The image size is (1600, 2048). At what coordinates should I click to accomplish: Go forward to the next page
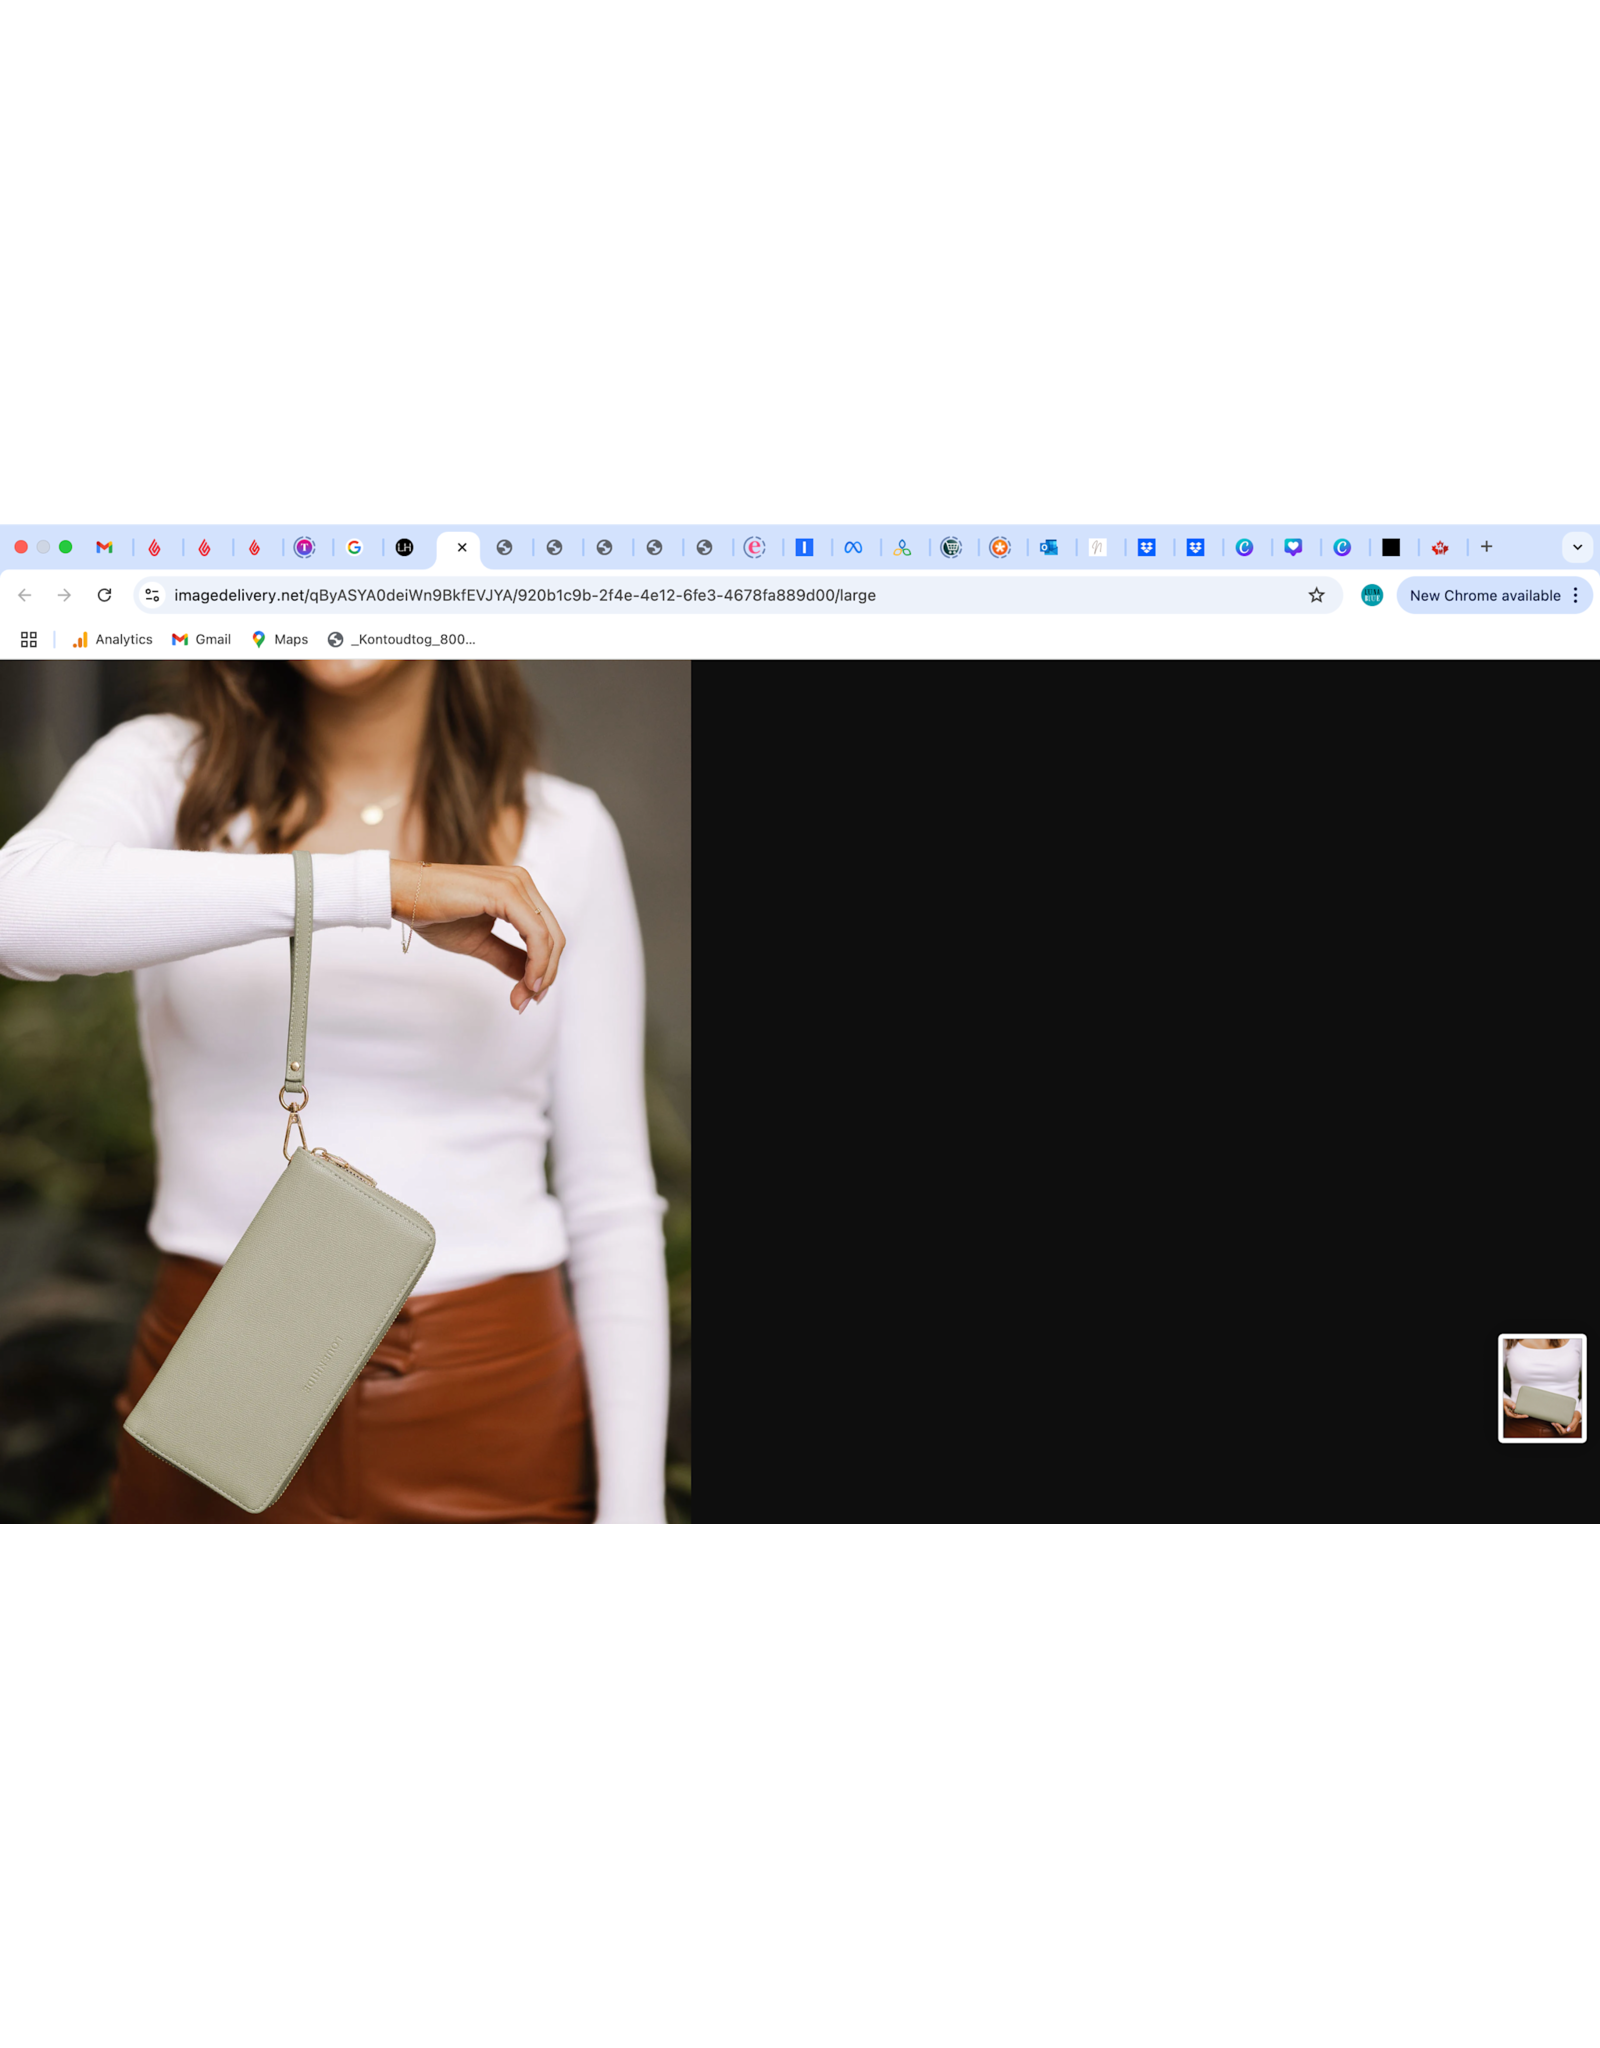(64, 595)
